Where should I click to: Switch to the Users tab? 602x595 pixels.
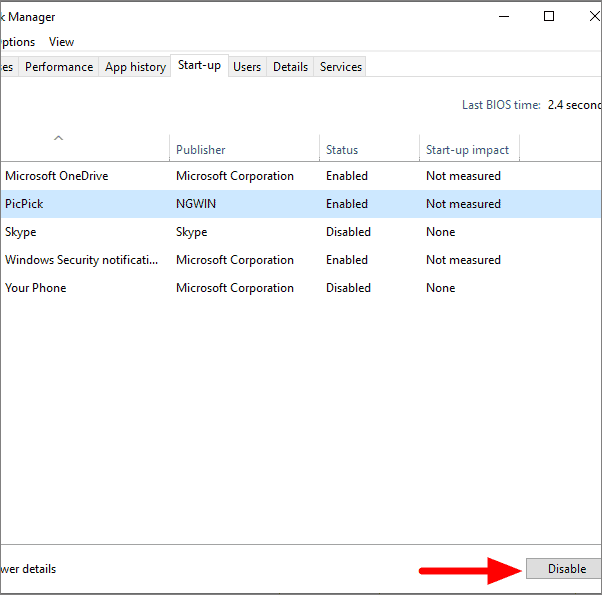click(x=247, y=67)
